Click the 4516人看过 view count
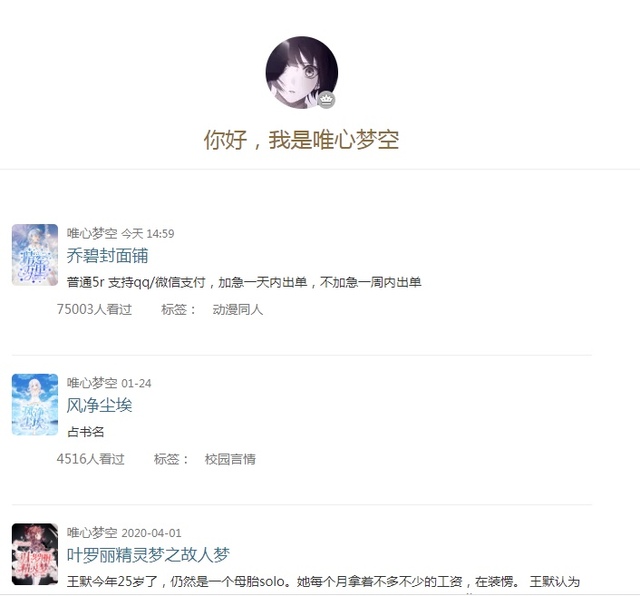Screen dimensions: 640x596 [91, 459]
